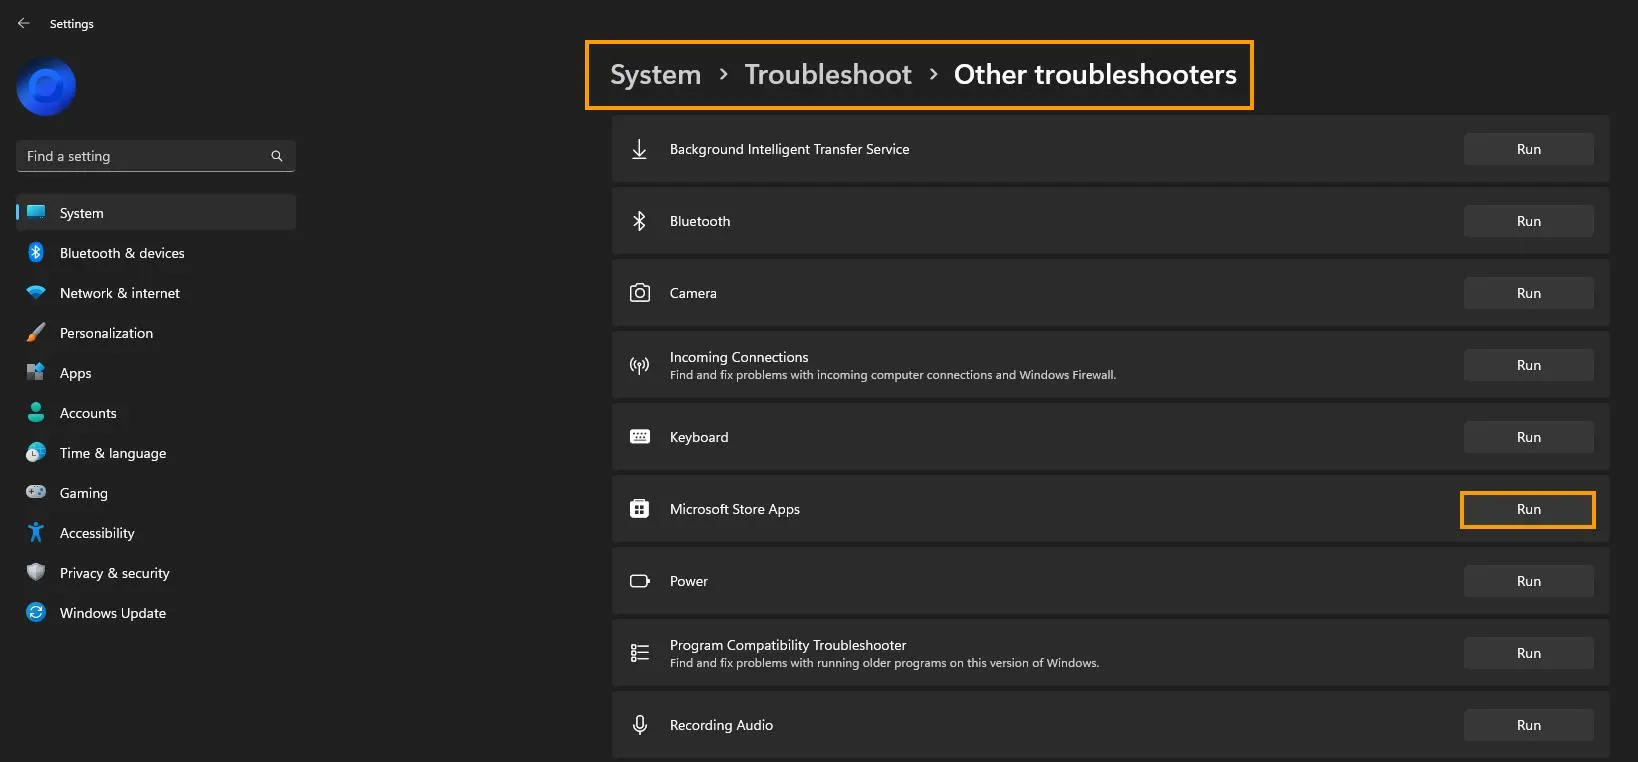
Task: Run the Microsoft Store Apps troubleshooter
Action: tap(1528, 509)
